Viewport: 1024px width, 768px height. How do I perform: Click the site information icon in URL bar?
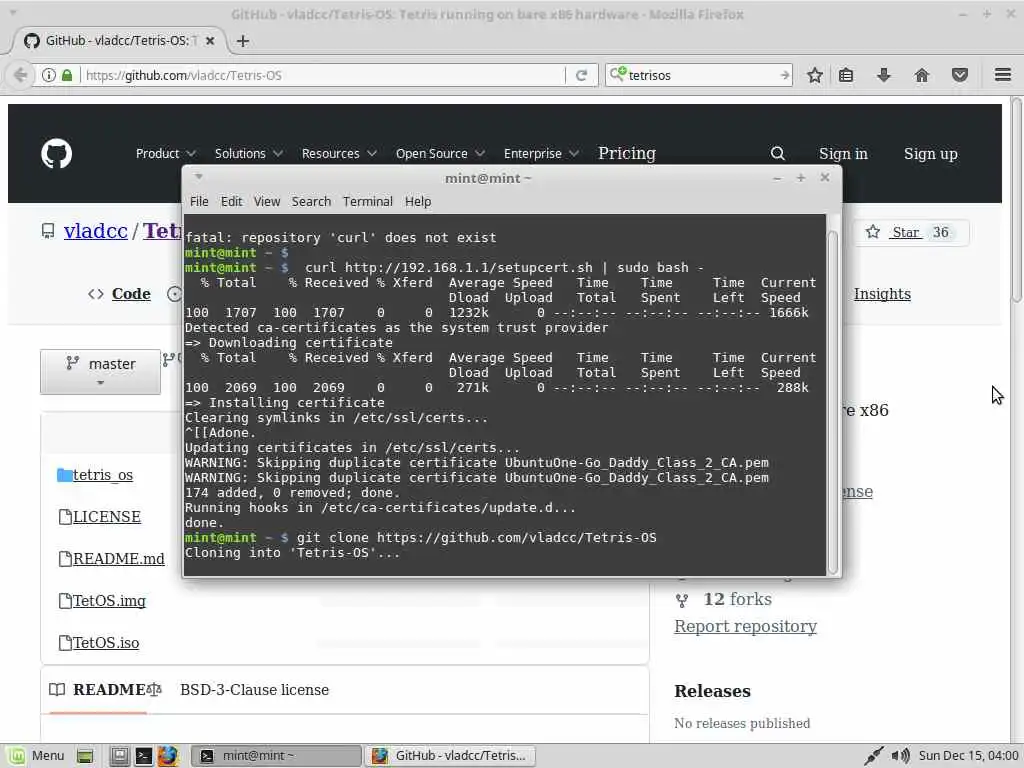point(48,75)
